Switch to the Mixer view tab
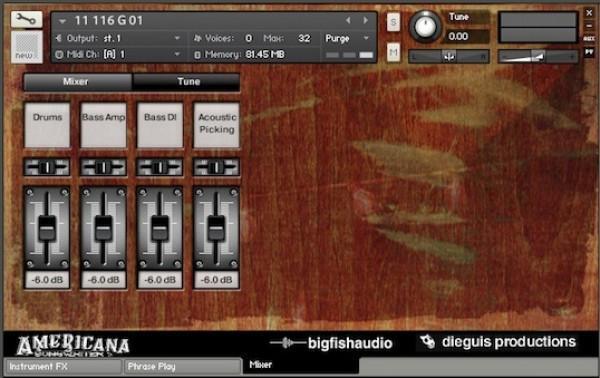This screenshot has width=600, height=378. point(78,82)
